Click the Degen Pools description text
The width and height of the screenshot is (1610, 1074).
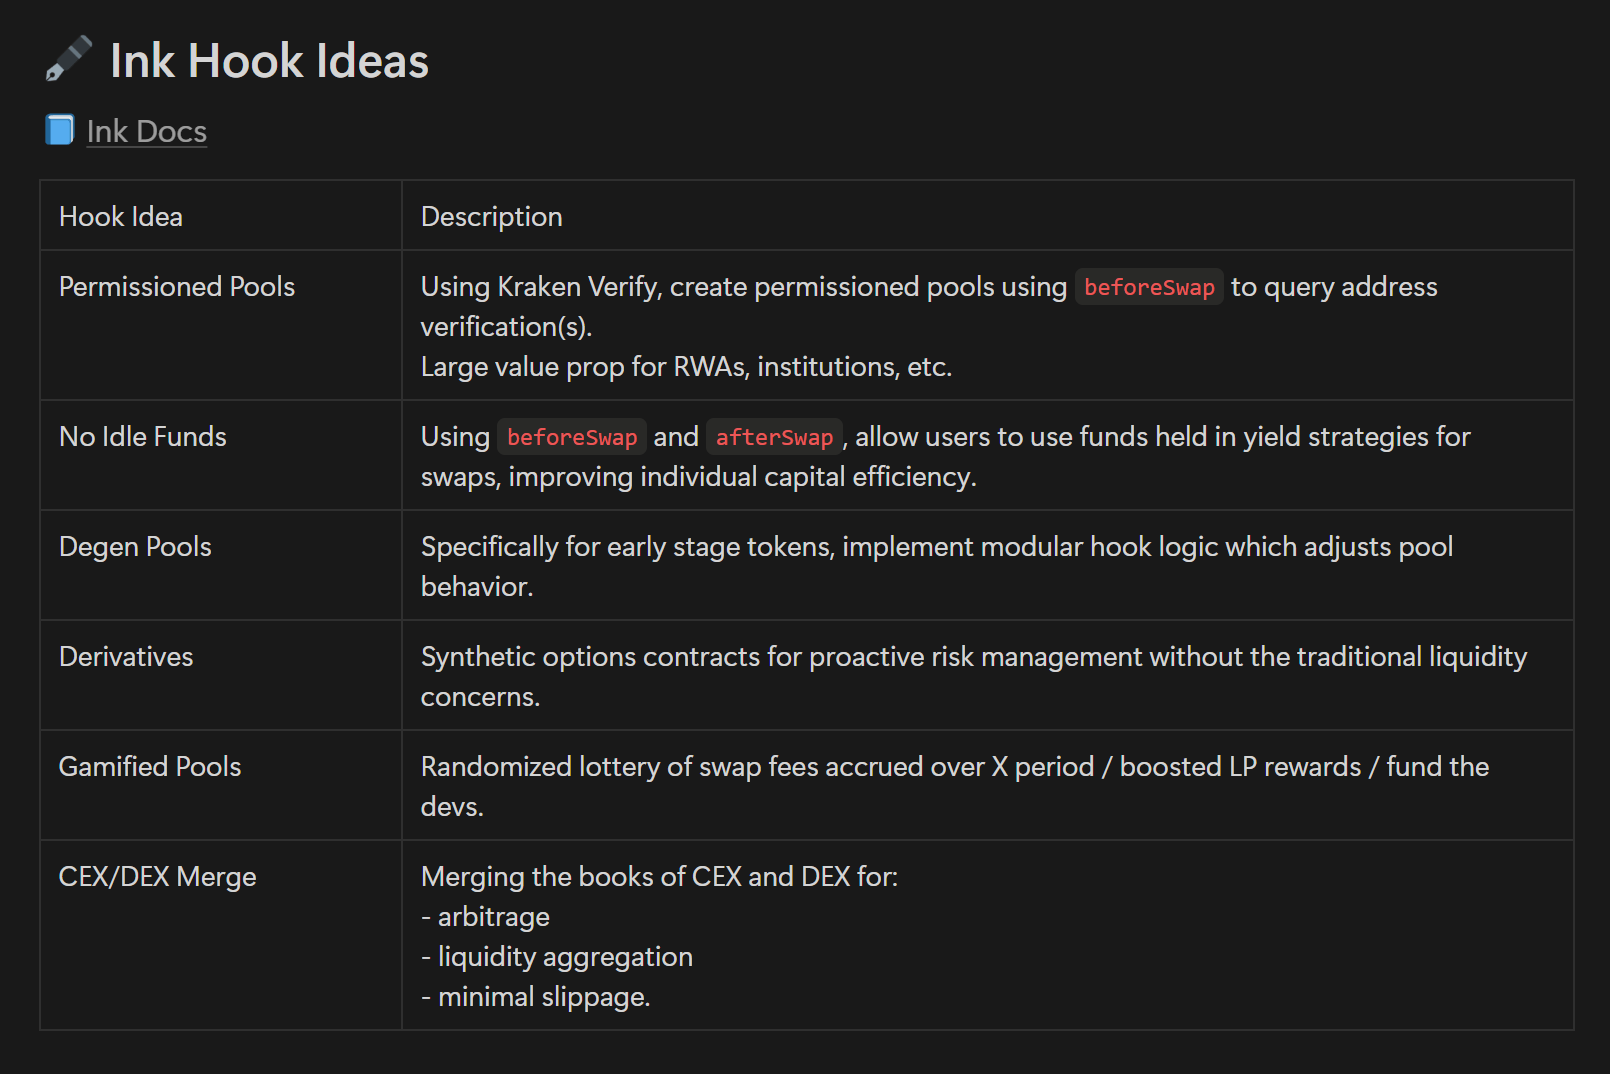pyautogui.click(x=936, y=547)
